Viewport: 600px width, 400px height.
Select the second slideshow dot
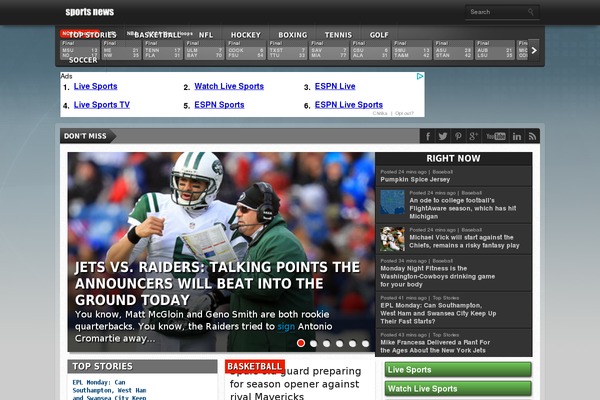(x=313, y=343)
